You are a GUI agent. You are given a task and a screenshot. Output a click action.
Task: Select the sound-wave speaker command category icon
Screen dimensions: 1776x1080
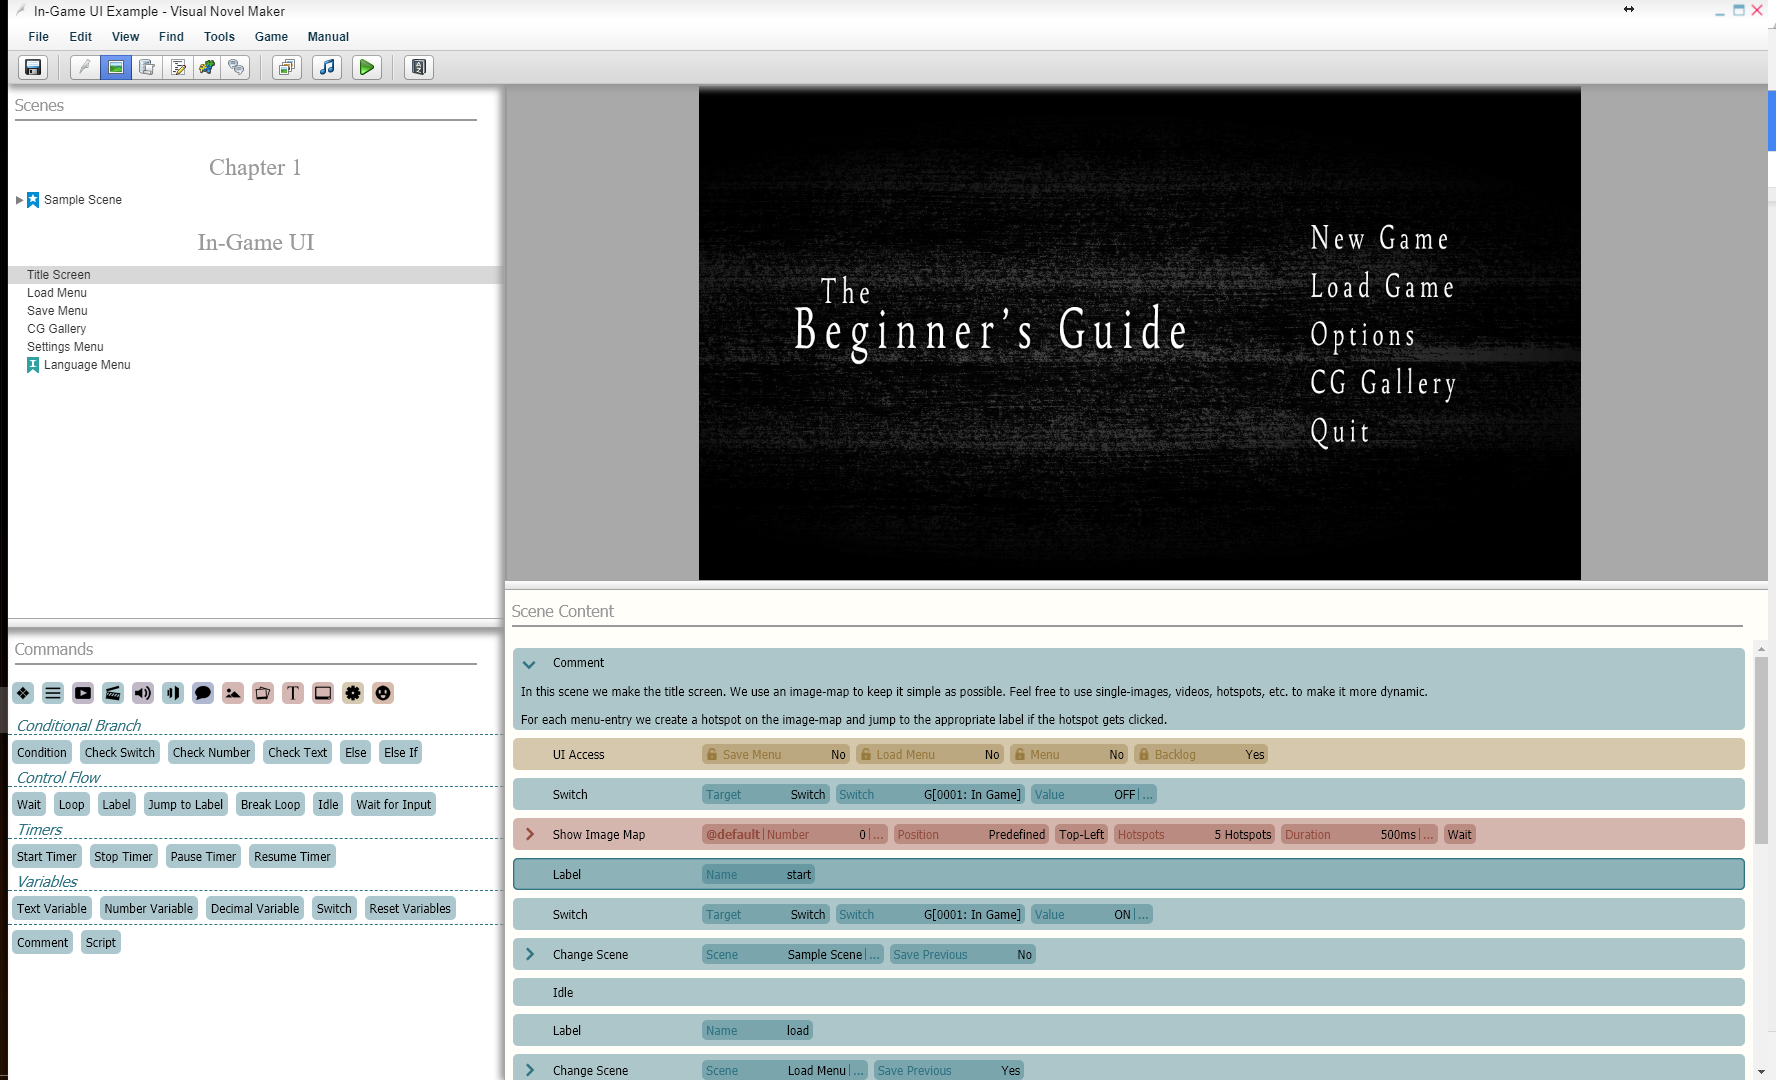(x=174, y=693)
